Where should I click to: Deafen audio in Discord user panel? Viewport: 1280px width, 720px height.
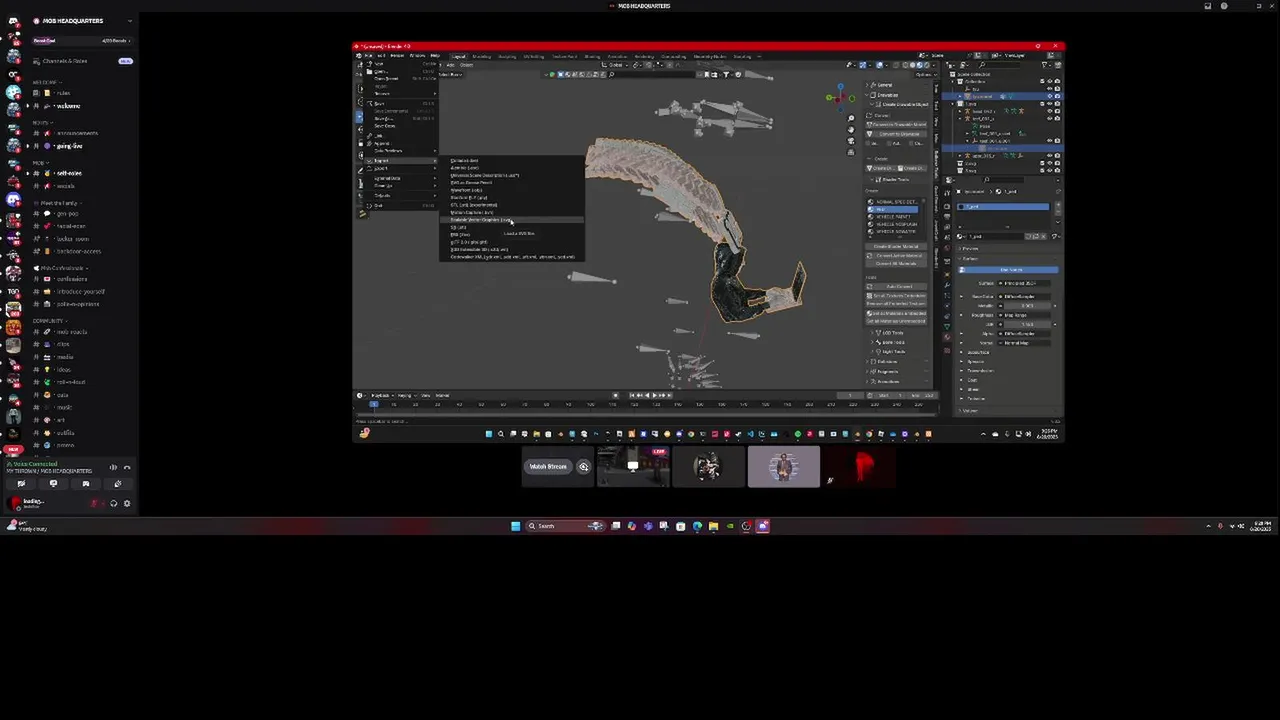click(113, 503)
